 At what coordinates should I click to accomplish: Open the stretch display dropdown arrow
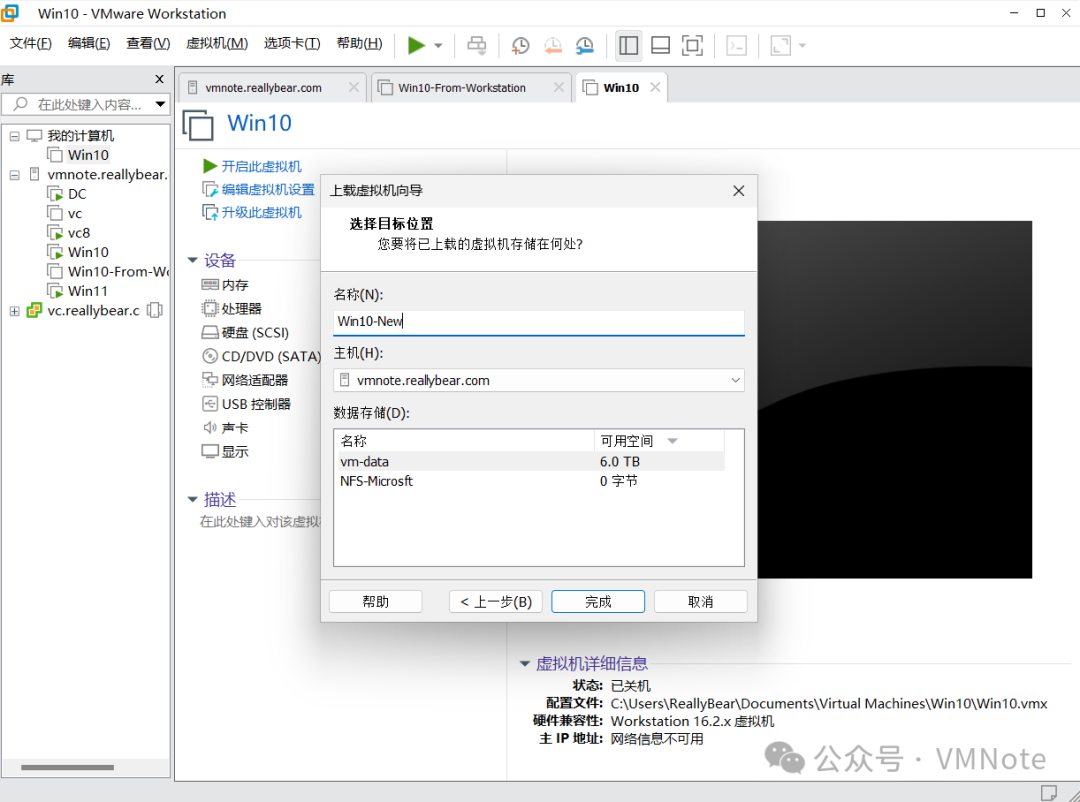[x=802, y=46]
